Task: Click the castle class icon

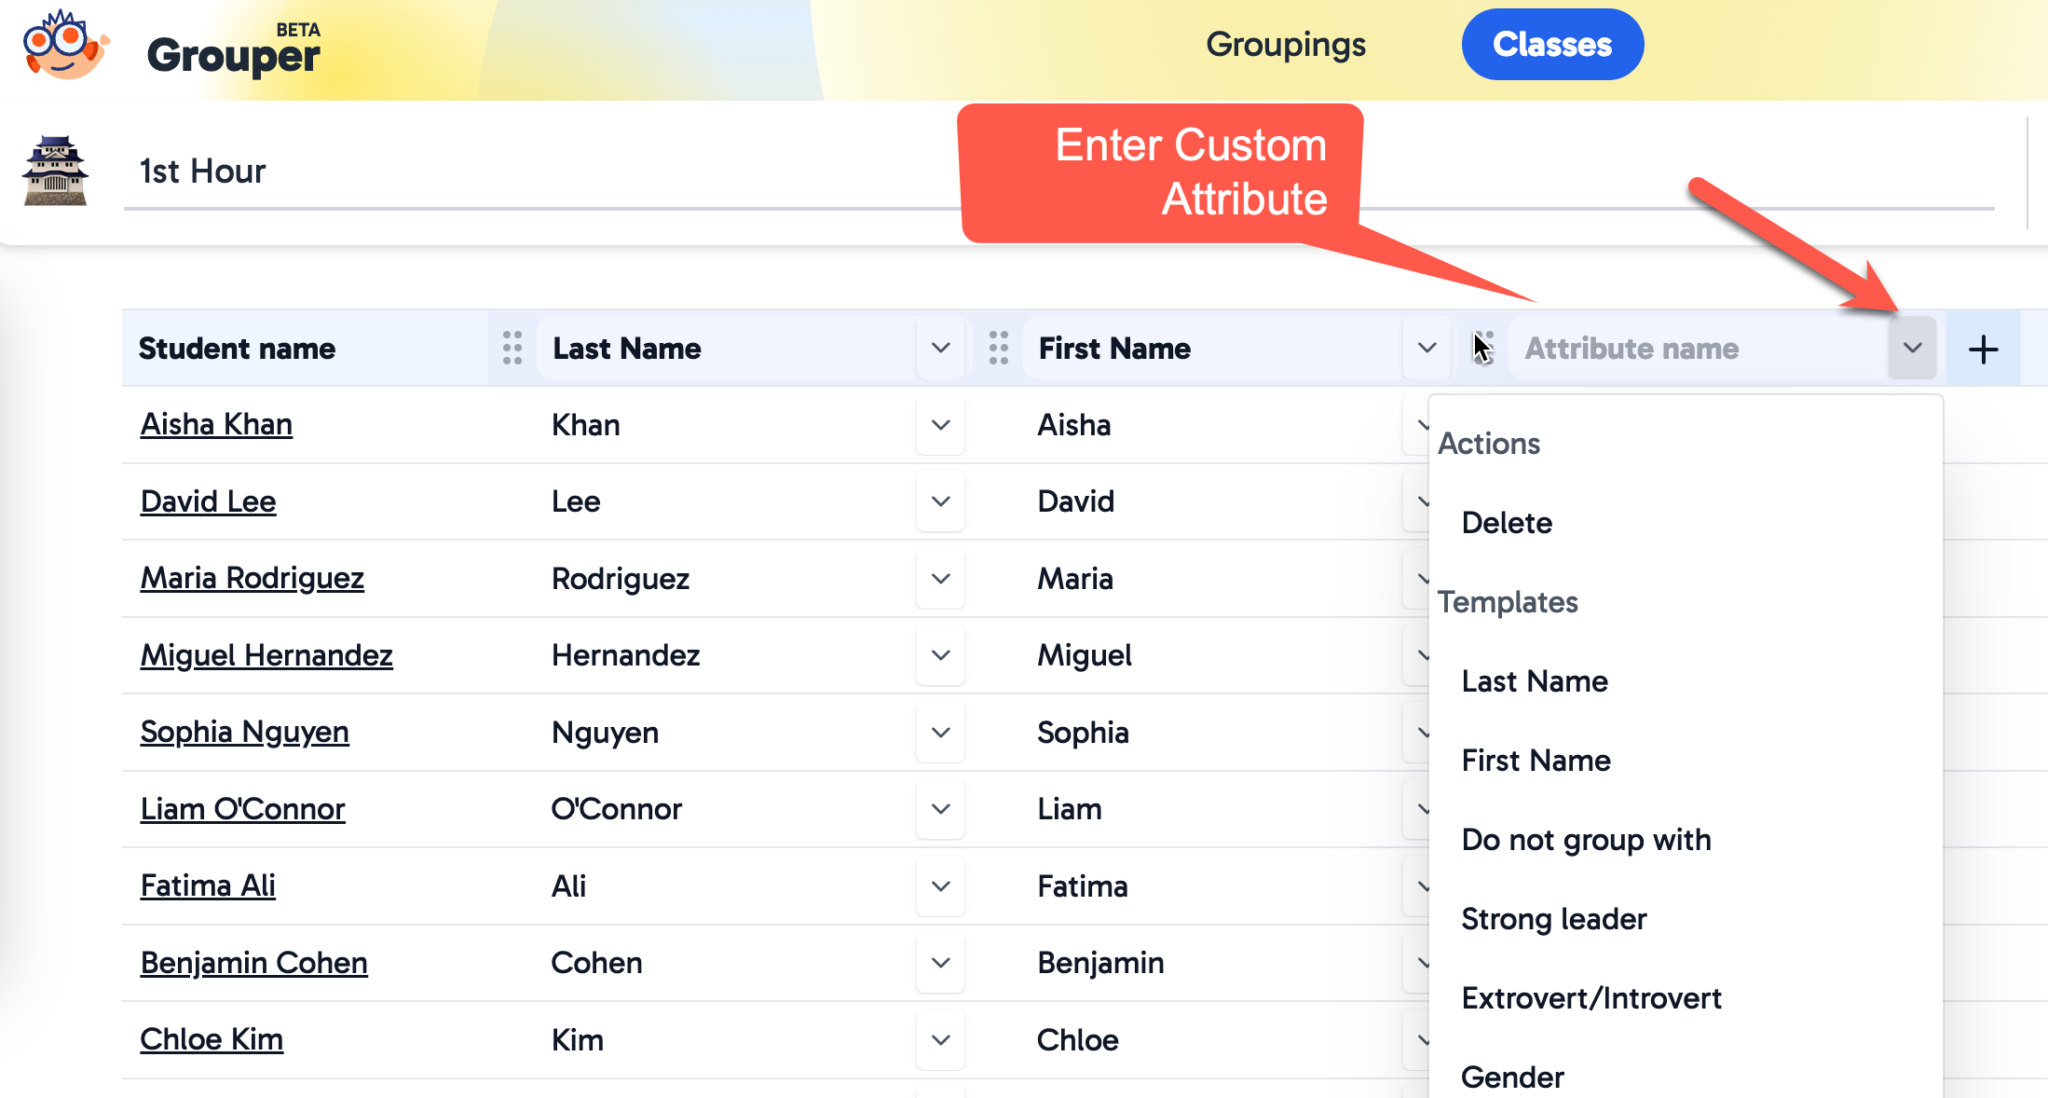Action: pos(55,171)
